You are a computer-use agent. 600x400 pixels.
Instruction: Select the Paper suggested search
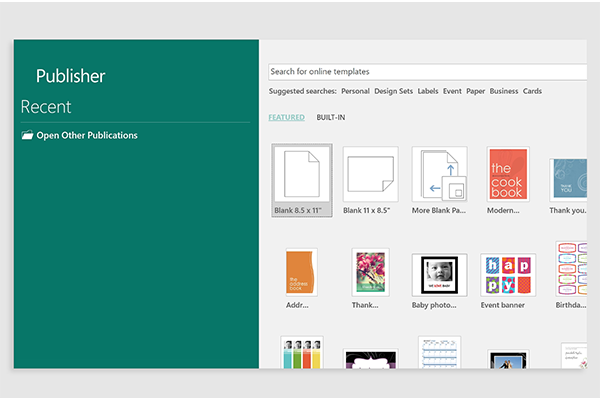[475, 91]
